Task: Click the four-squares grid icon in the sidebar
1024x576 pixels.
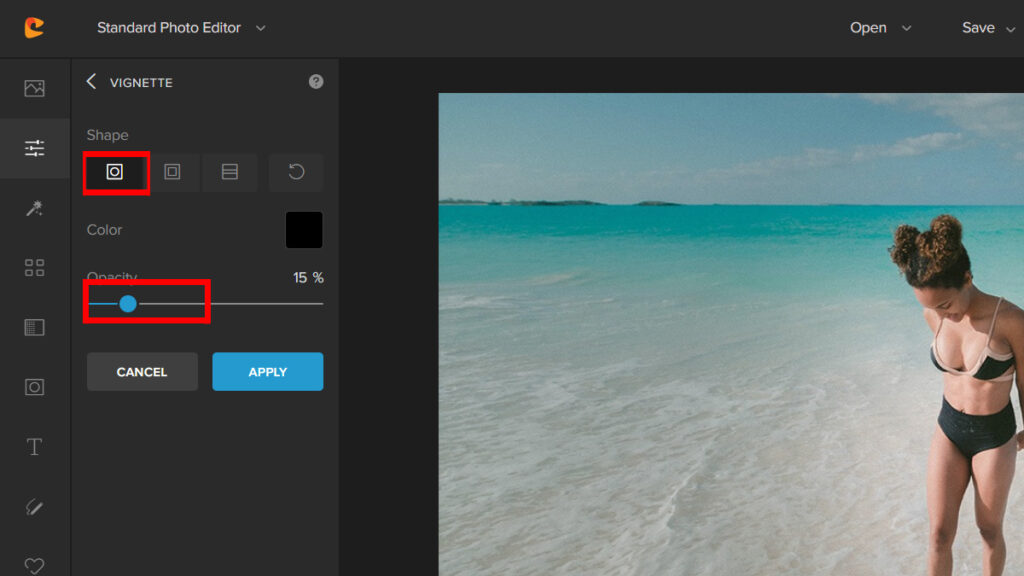Action: pyautogui.click(x=34, y=267)
